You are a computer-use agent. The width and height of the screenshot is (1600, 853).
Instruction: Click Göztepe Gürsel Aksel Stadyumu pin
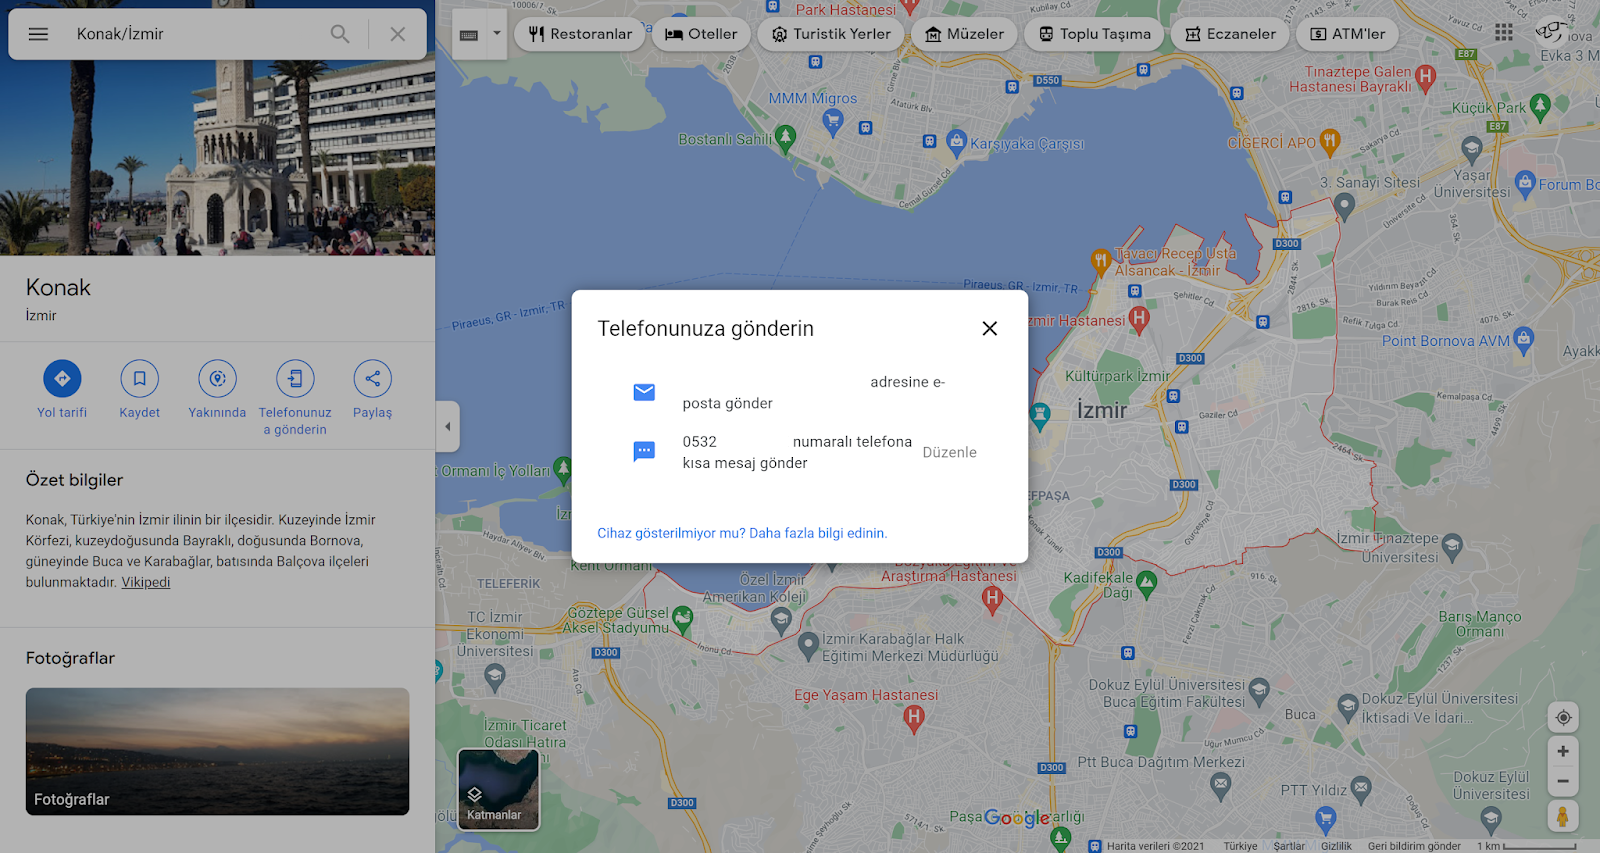click(x=683, y=619)
